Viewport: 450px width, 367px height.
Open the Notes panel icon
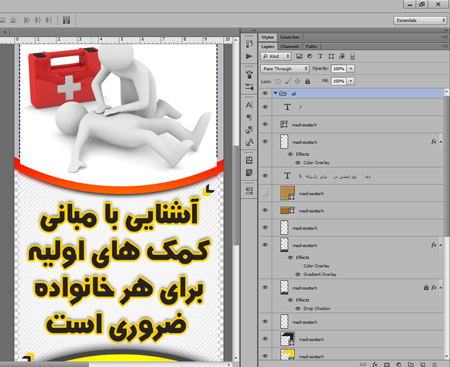249,173
